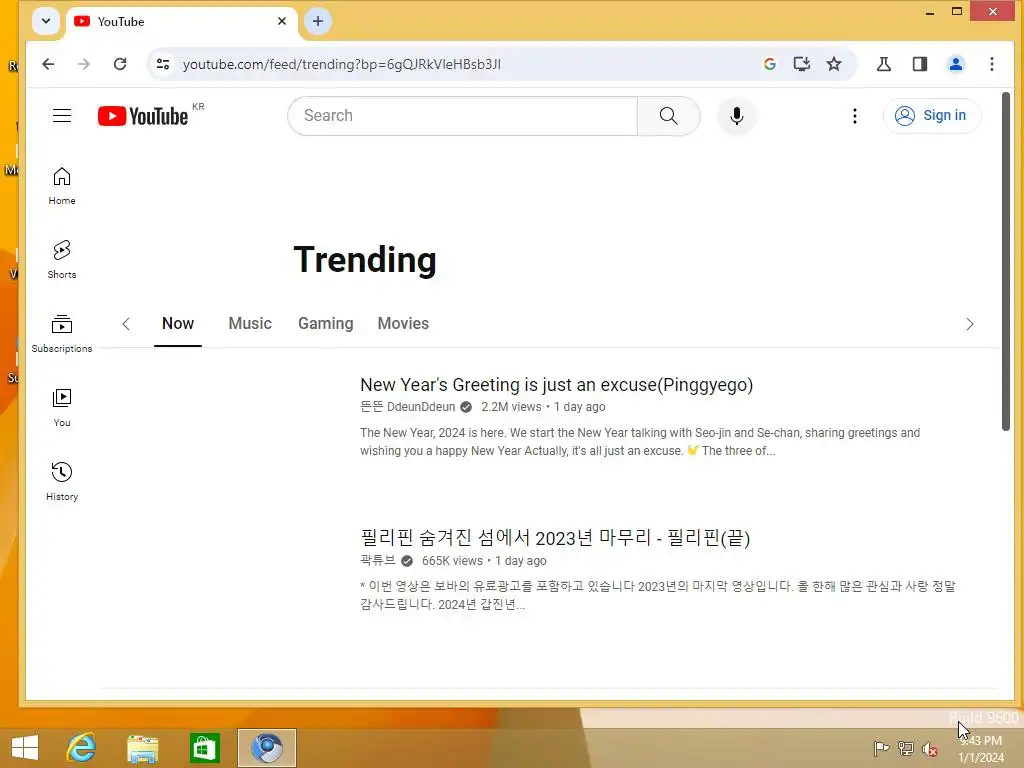Open Chrome Labs flask icon
1024x768 pixels.
pyautogui.click(x=884, y=64)
